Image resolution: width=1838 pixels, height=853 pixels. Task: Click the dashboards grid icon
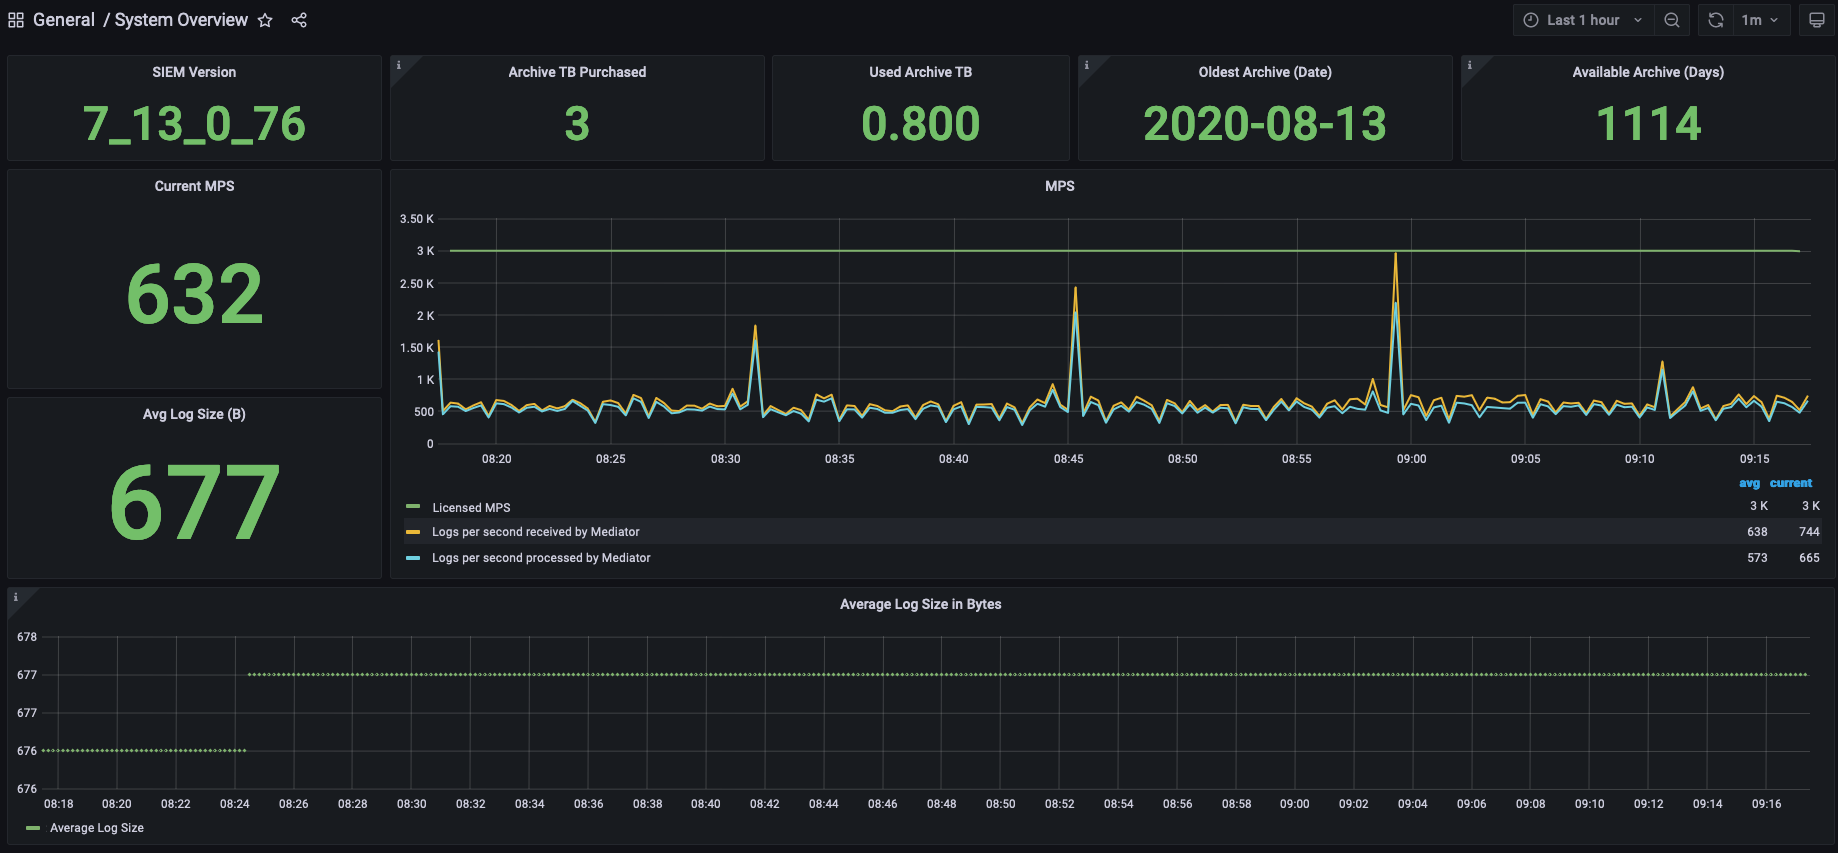coord(16,20)
